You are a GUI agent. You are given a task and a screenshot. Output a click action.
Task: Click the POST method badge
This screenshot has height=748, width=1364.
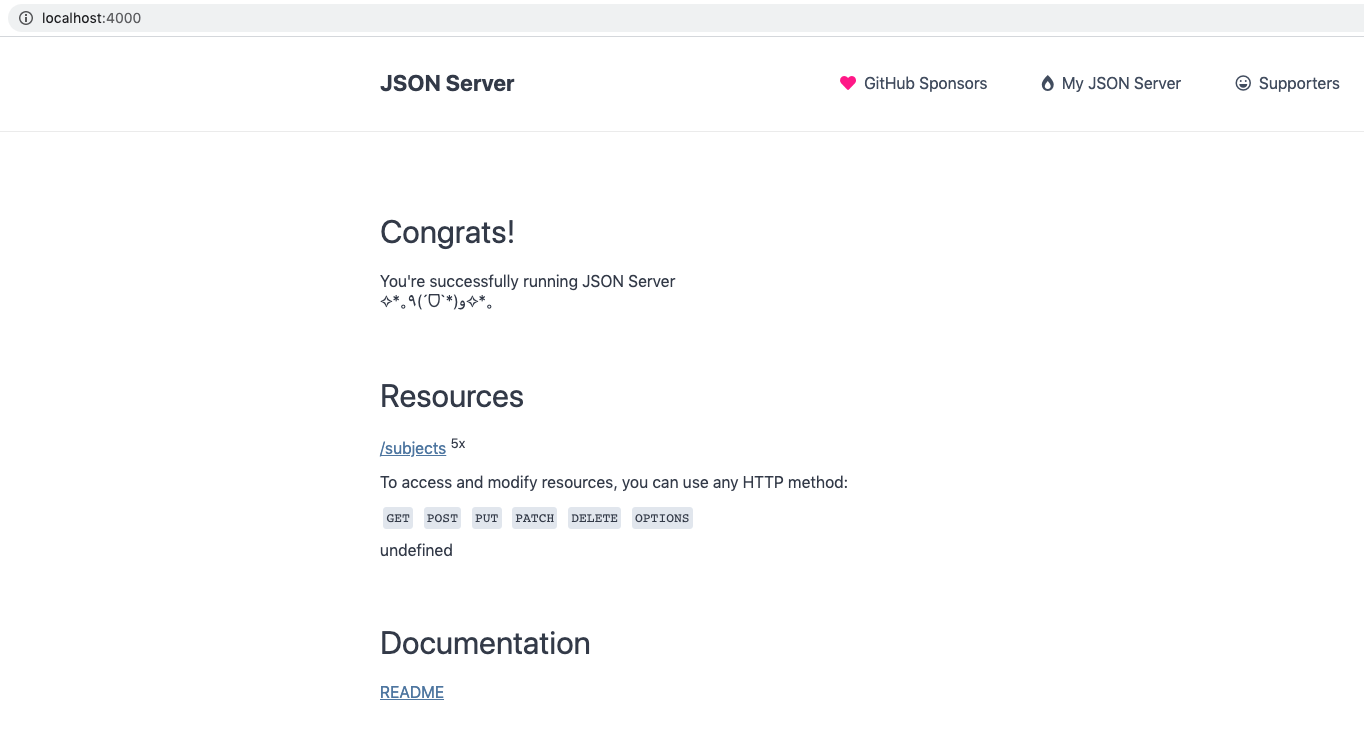442,518
